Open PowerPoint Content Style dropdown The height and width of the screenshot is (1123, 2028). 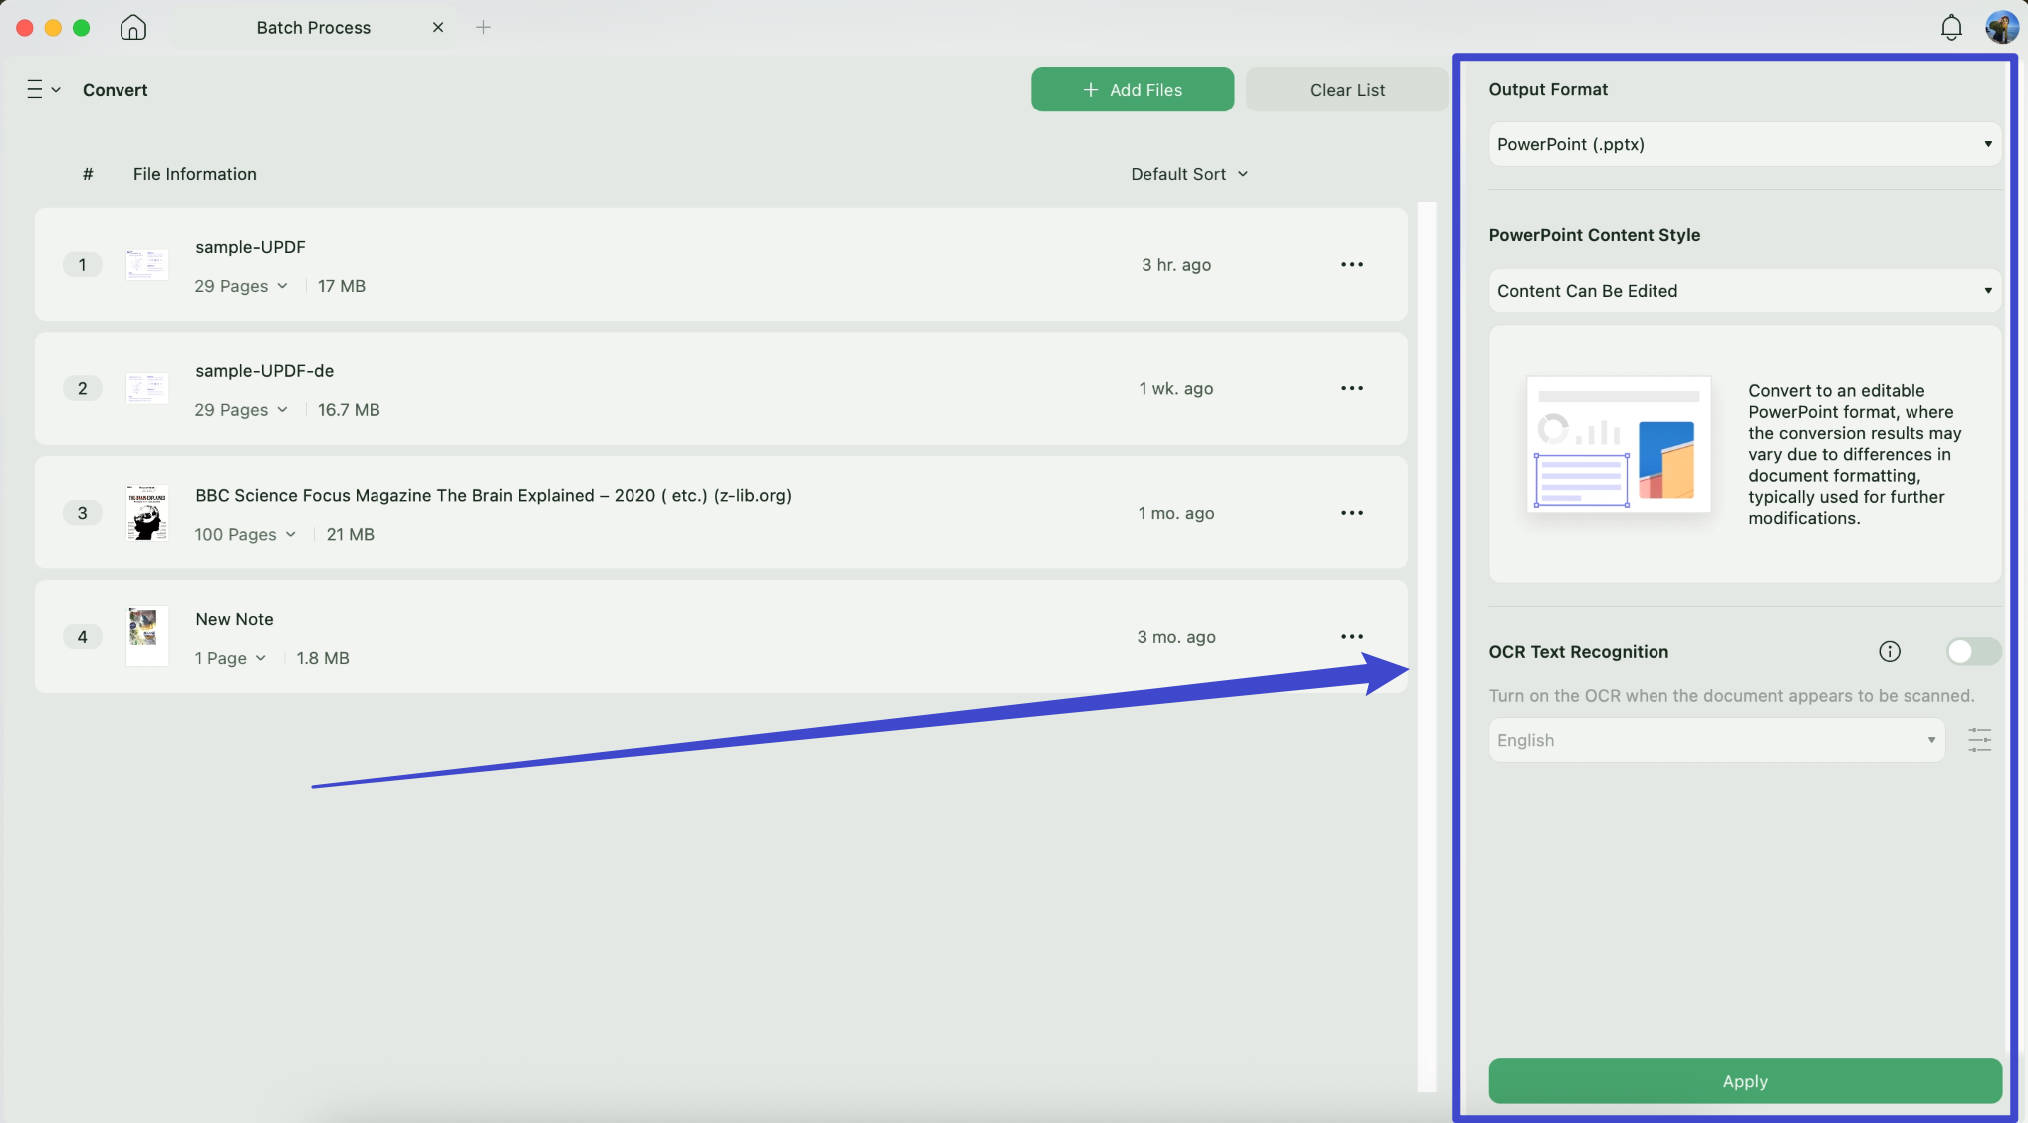click(x=1744, y=291)
